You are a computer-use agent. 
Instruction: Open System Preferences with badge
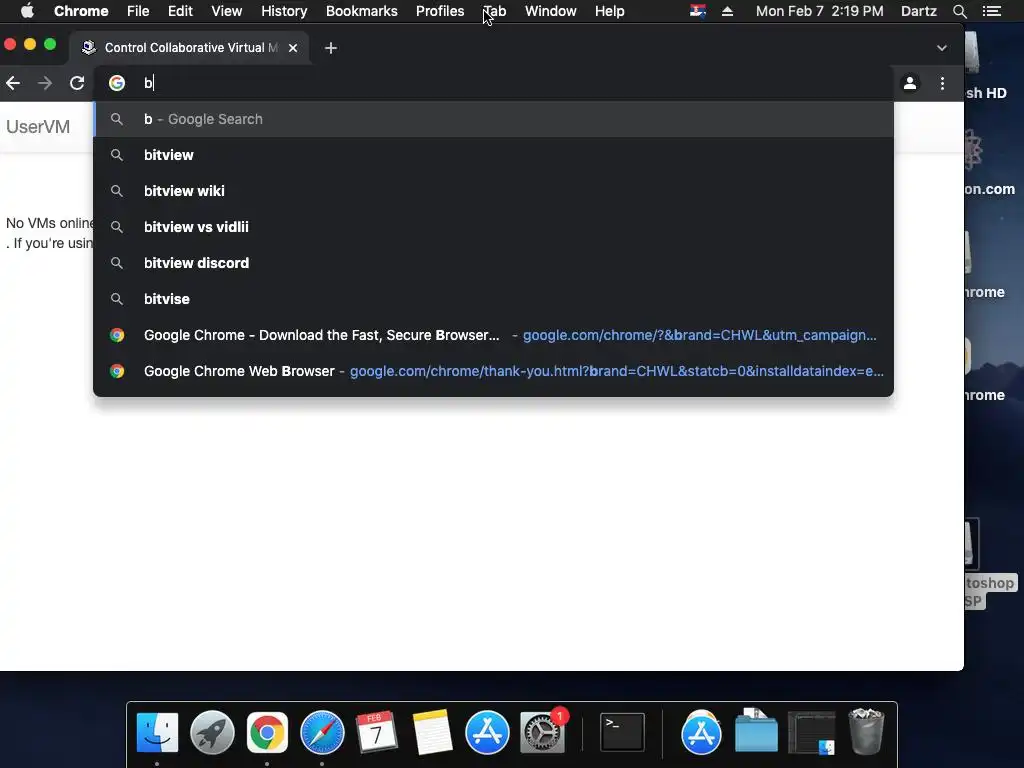point(542,733)
